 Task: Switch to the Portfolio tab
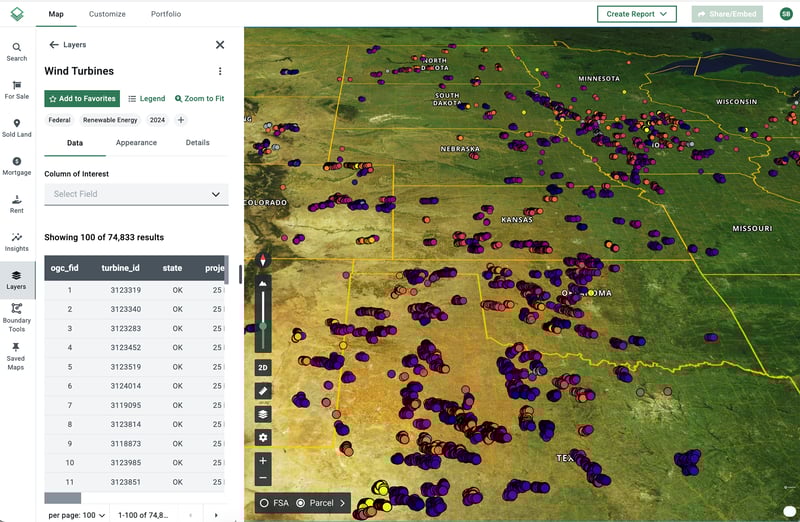(166, 14)
